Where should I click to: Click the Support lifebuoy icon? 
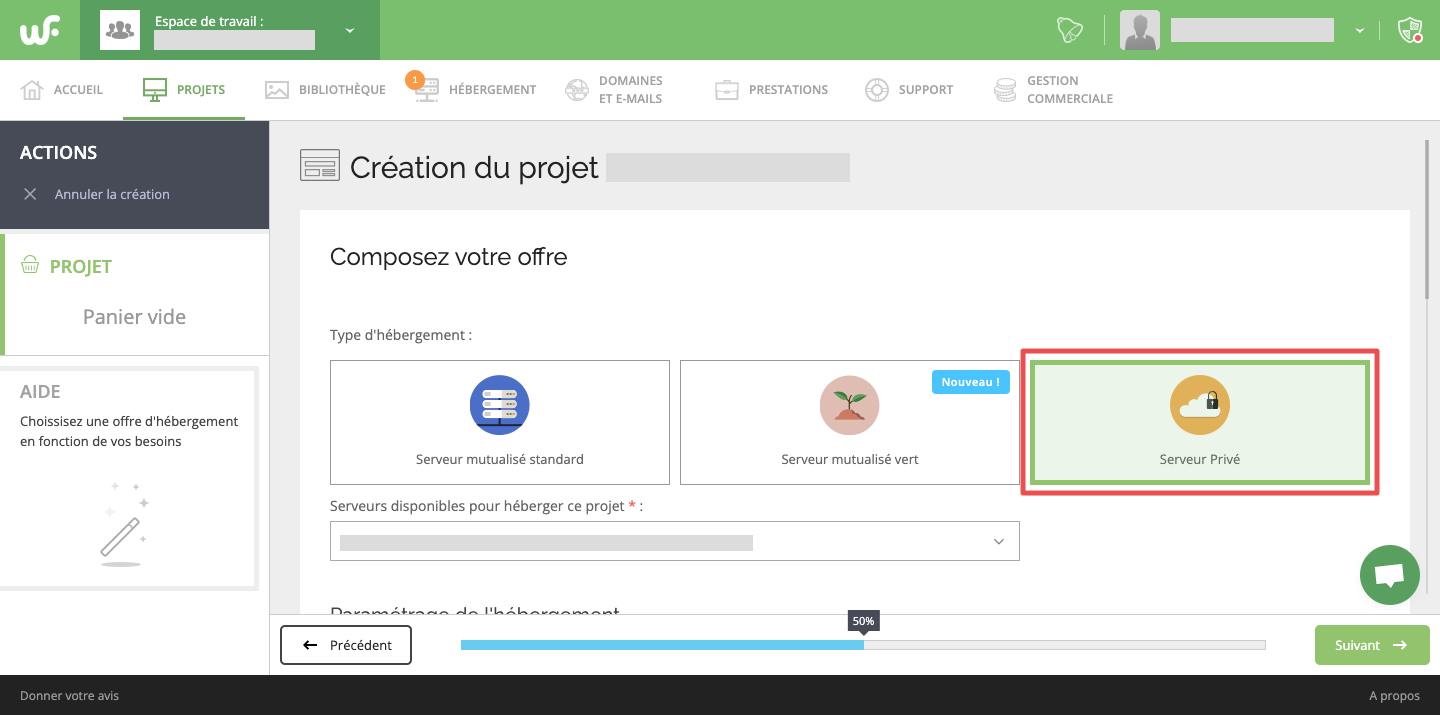pos(877,90)
